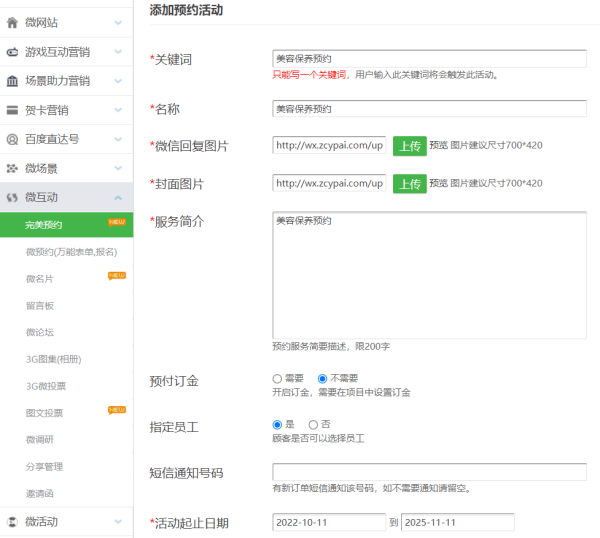This screenshot has width=600, height=538.
Task: Click the 微信回复图片 URL field
Action: pos(329,145)
